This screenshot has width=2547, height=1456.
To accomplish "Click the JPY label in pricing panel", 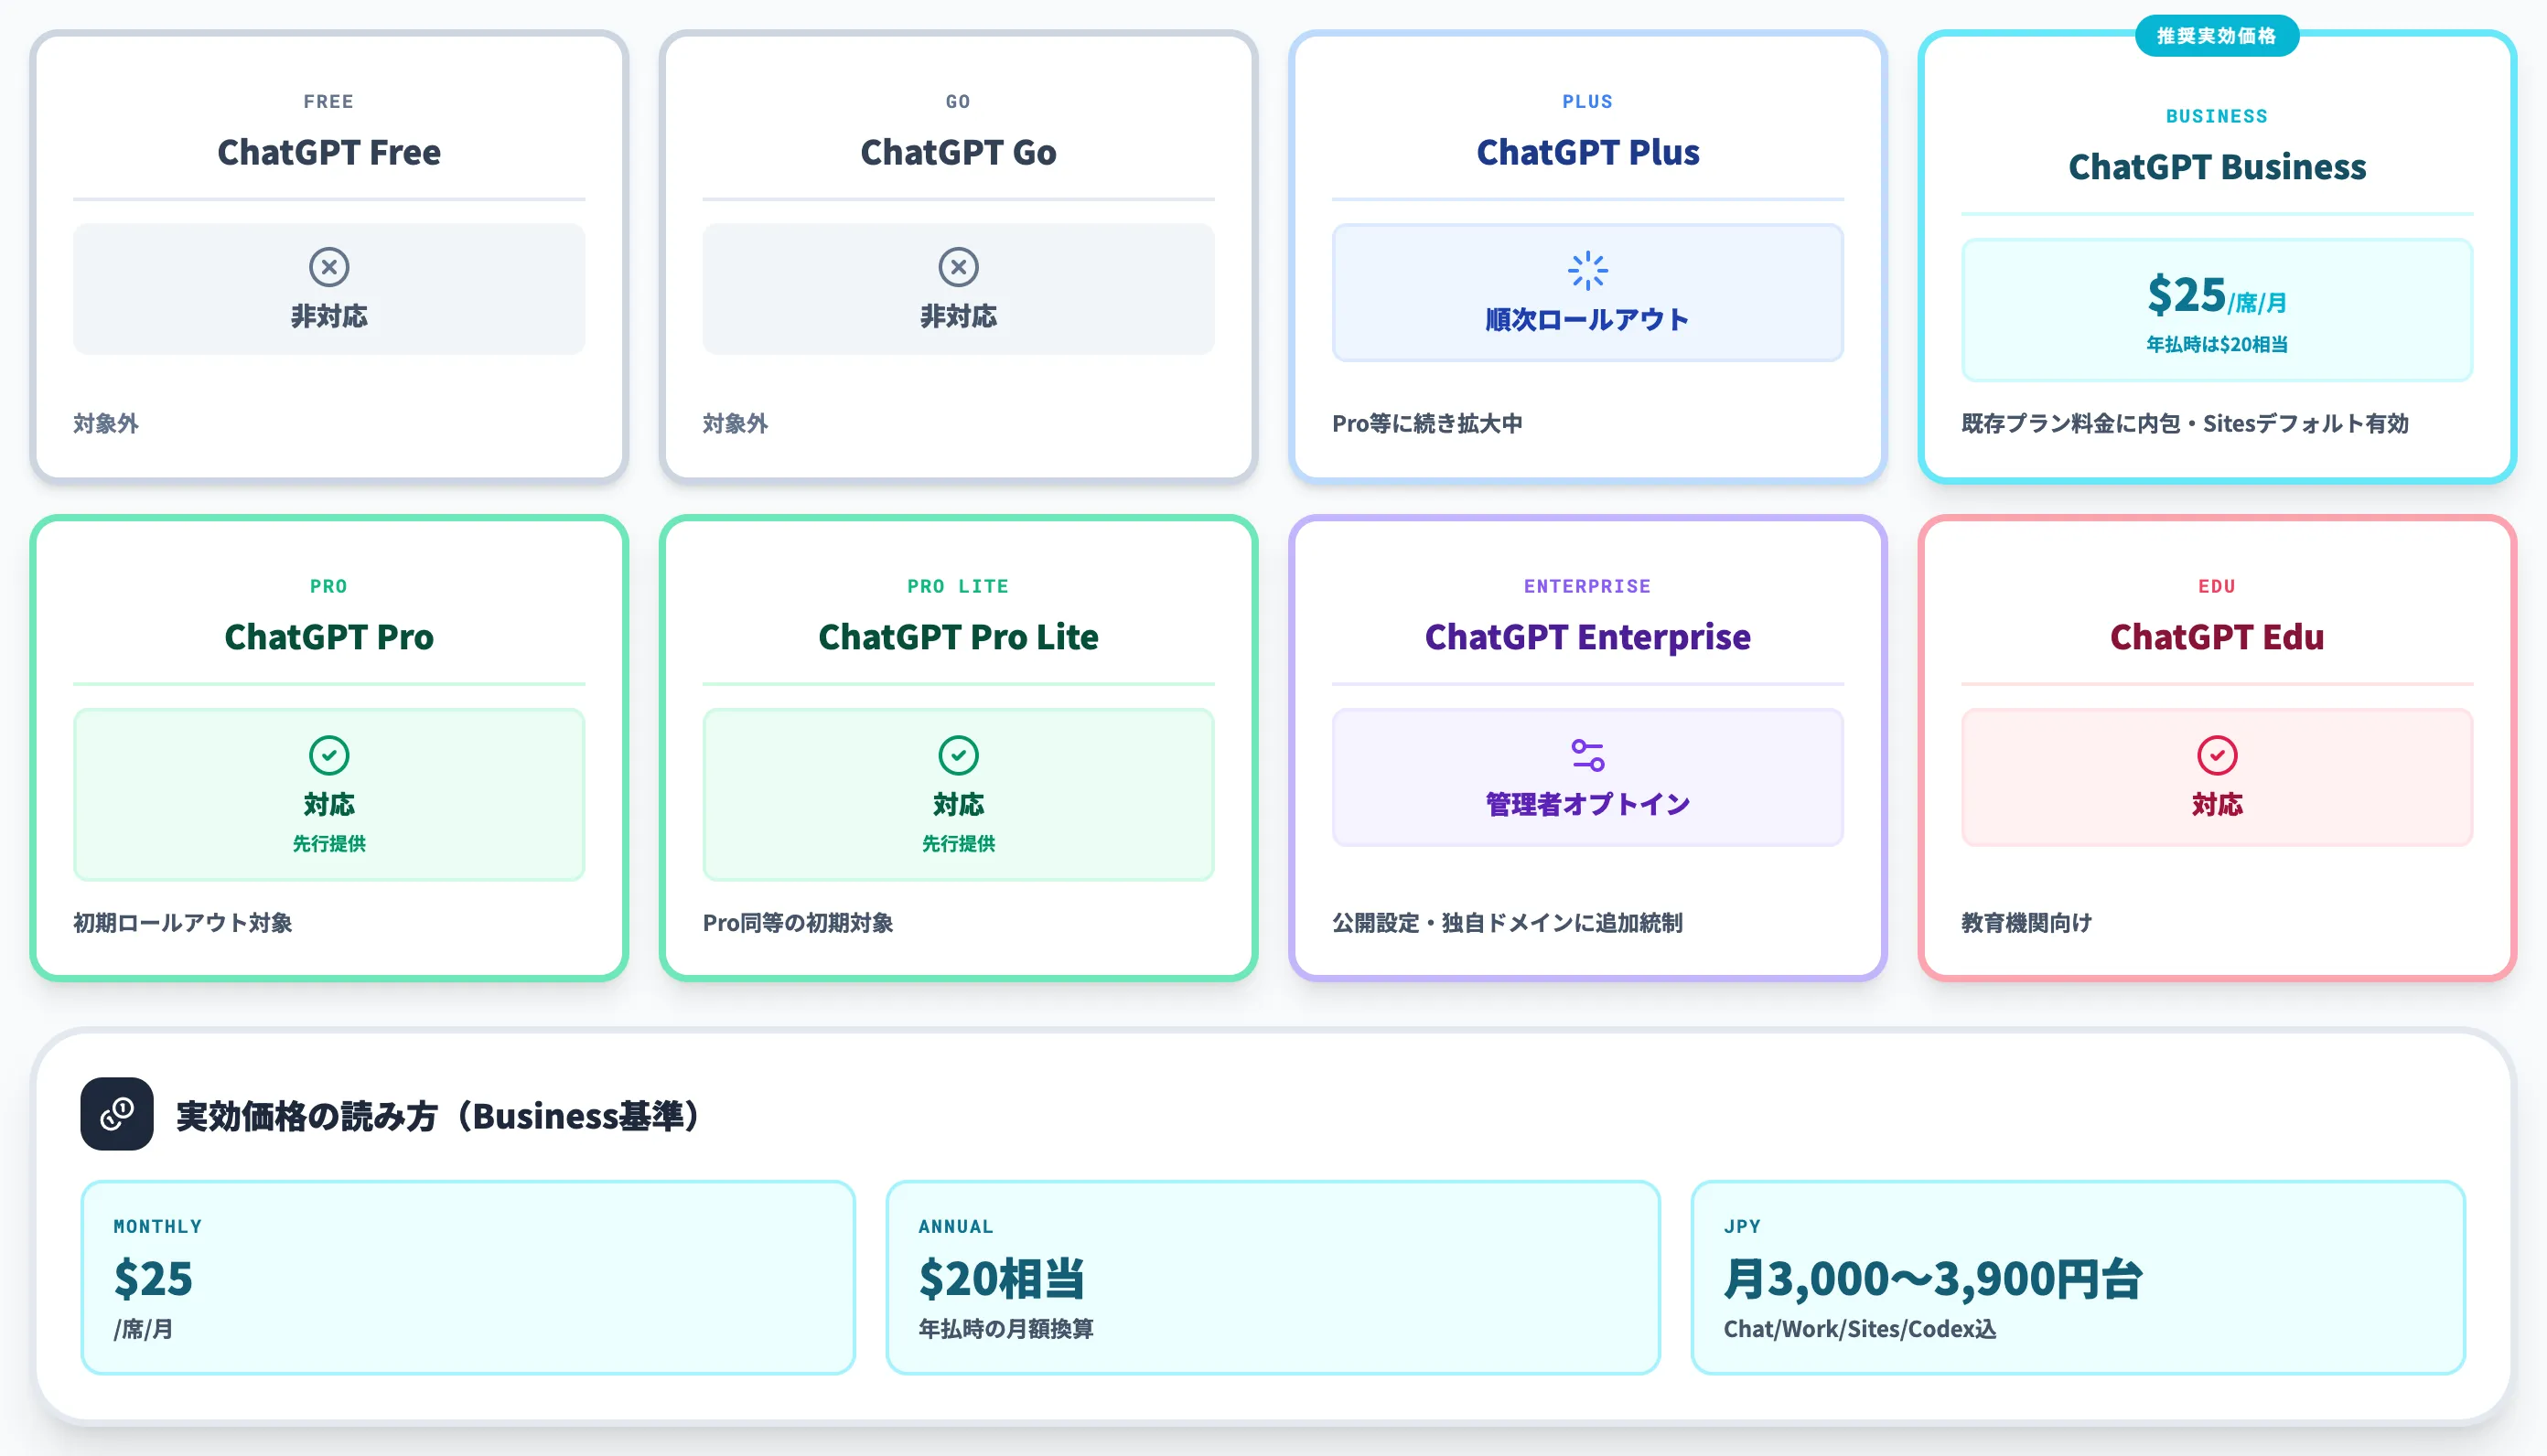I will [1742, 1226].
